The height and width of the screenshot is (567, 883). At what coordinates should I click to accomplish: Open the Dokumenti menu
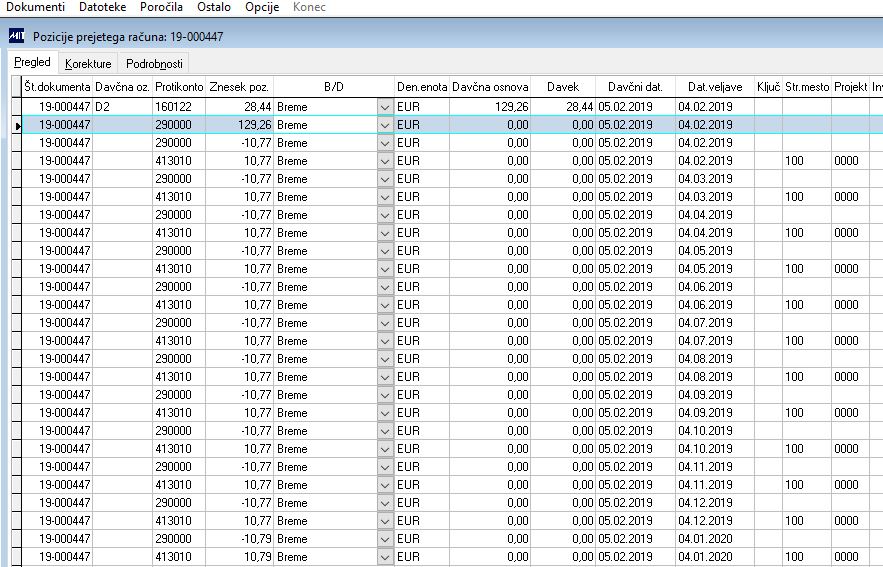(35, 7)
